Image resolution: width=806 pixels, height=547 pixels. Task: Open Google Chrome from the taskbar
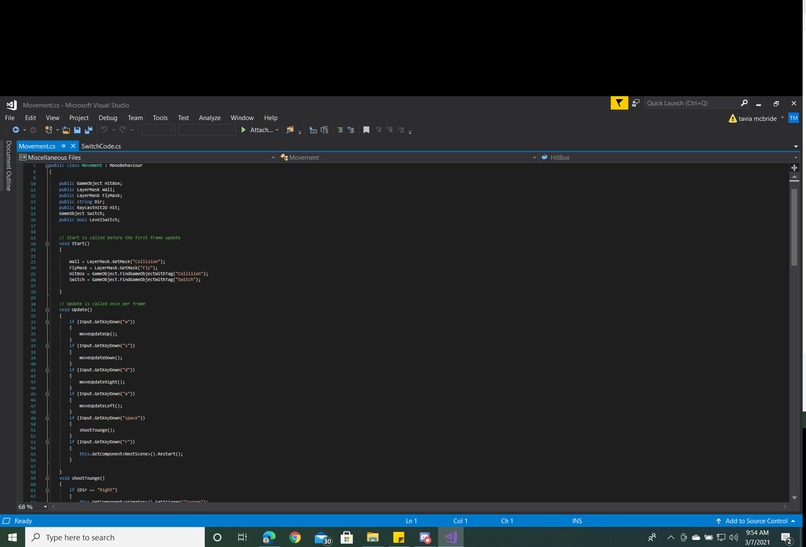(295, 537)
